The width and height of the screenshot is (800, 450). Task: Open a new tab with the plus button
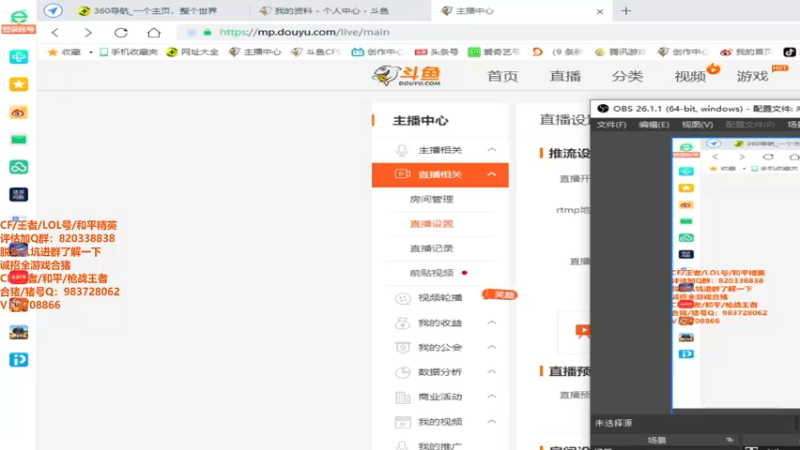tap(626, 11)
